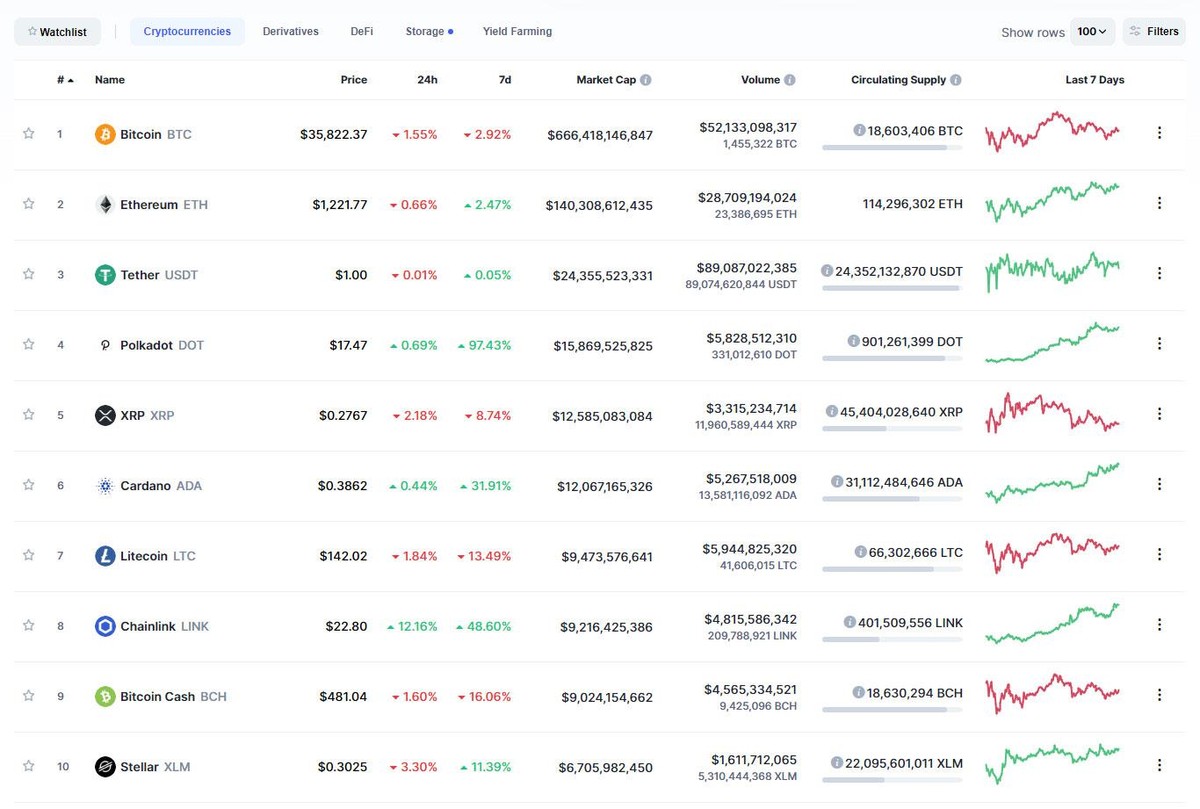The image size is (1200, 809).
Task: Open the Watchlist
Action: tap(57, 31)
